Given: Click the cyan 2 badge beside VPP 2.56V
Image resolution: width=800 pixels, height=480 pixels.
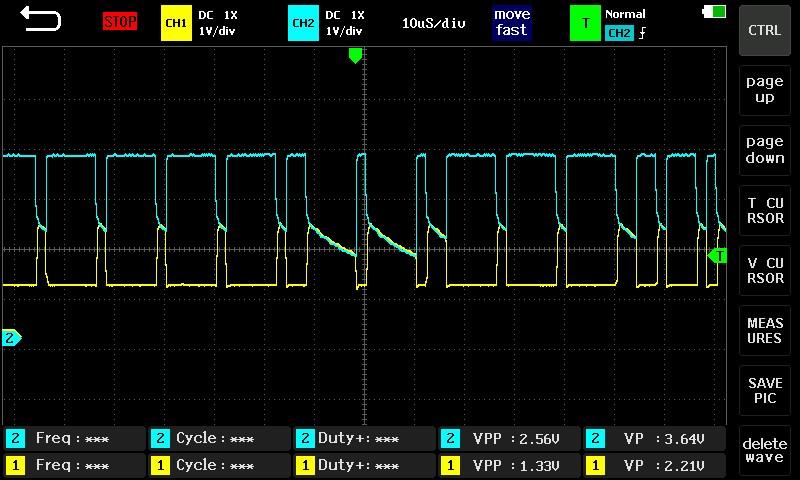Looking at the screenshot, I should (450, 438).
